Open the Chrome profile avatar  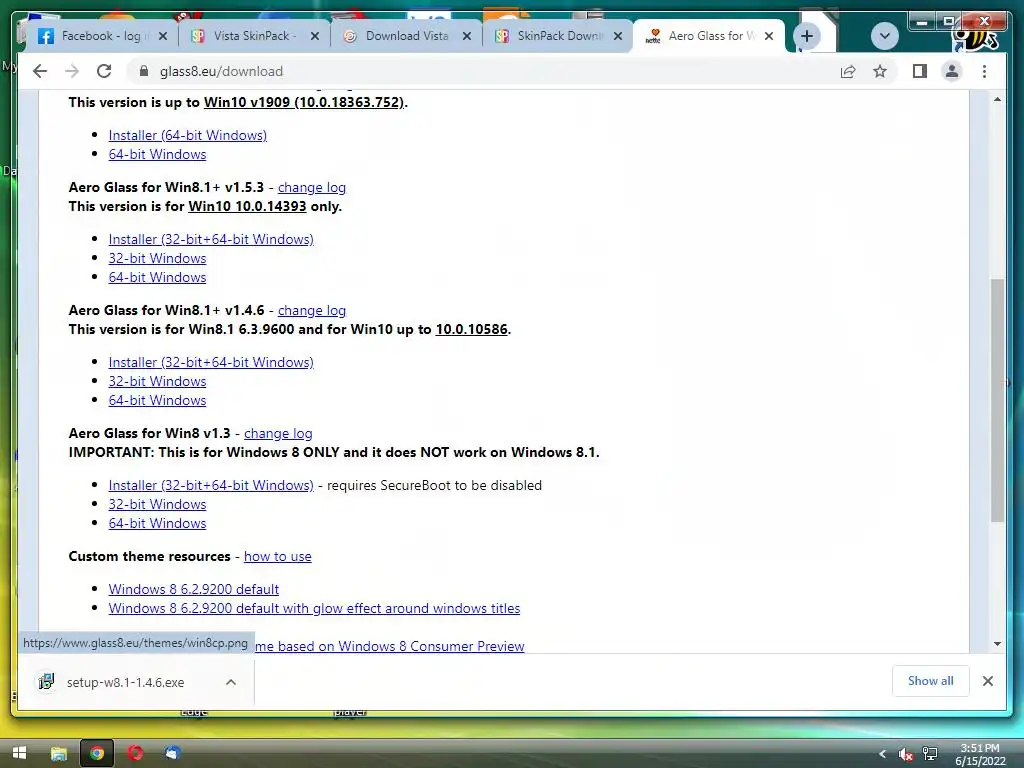coord(952,71)
